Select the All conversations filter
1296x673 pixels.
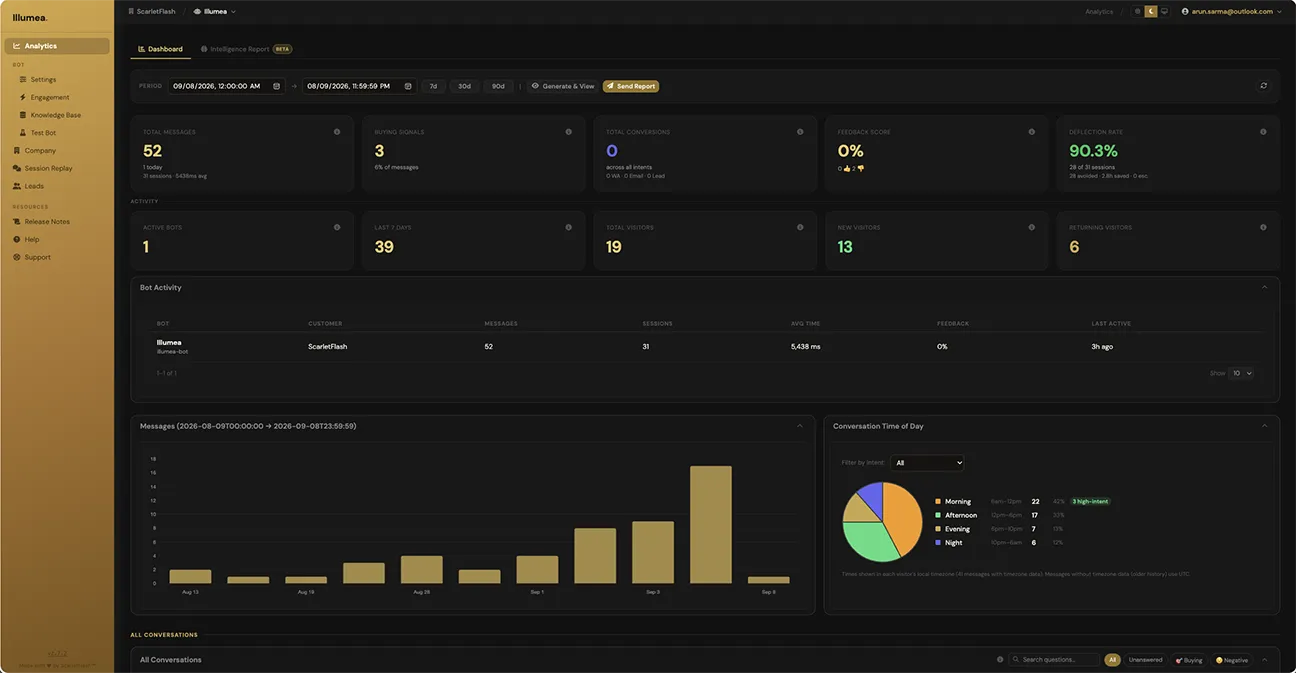point(1112,660)
